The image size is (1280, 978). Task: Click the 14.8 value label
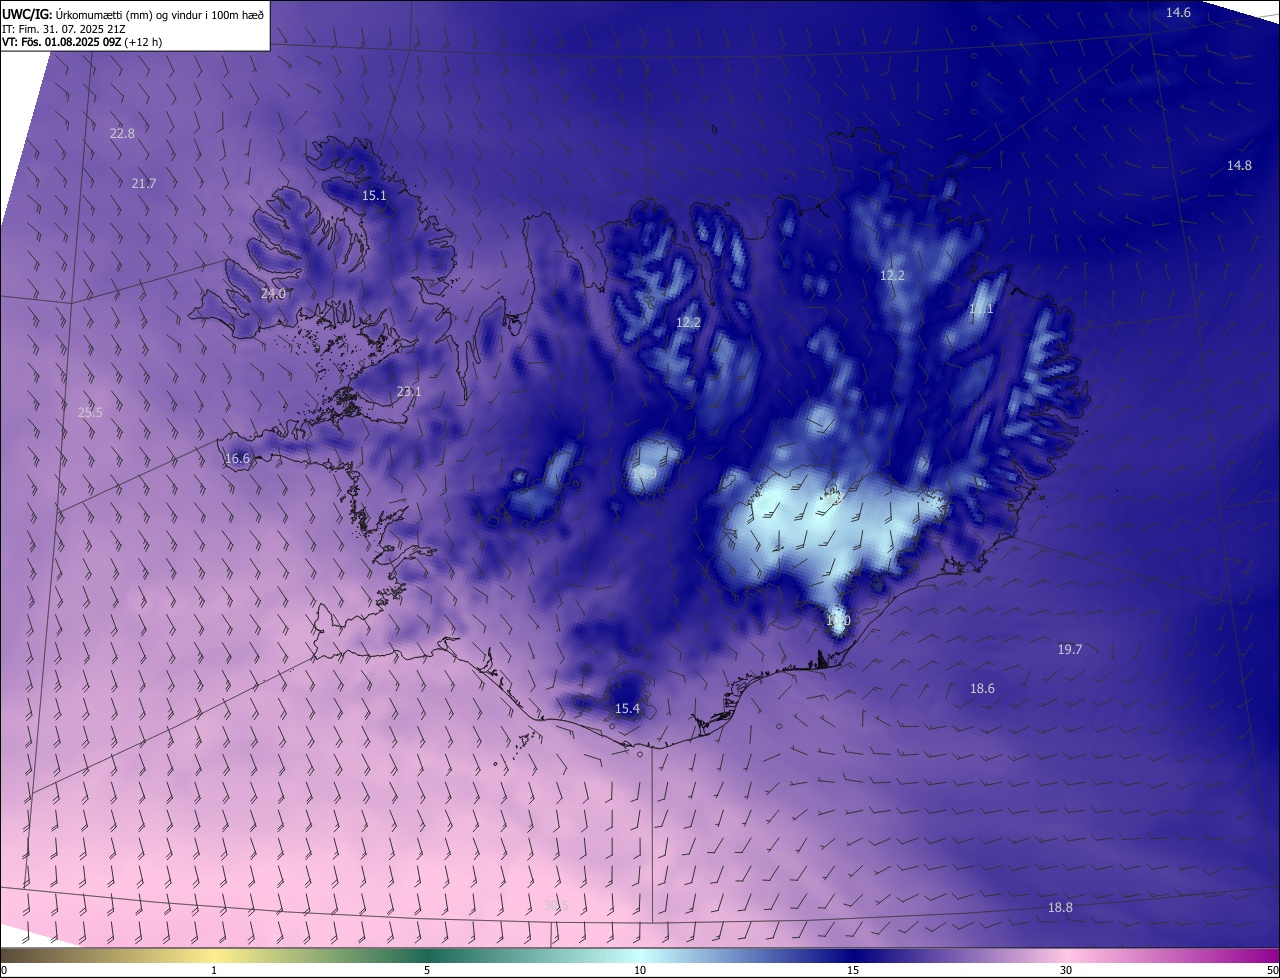[1239, 165]
